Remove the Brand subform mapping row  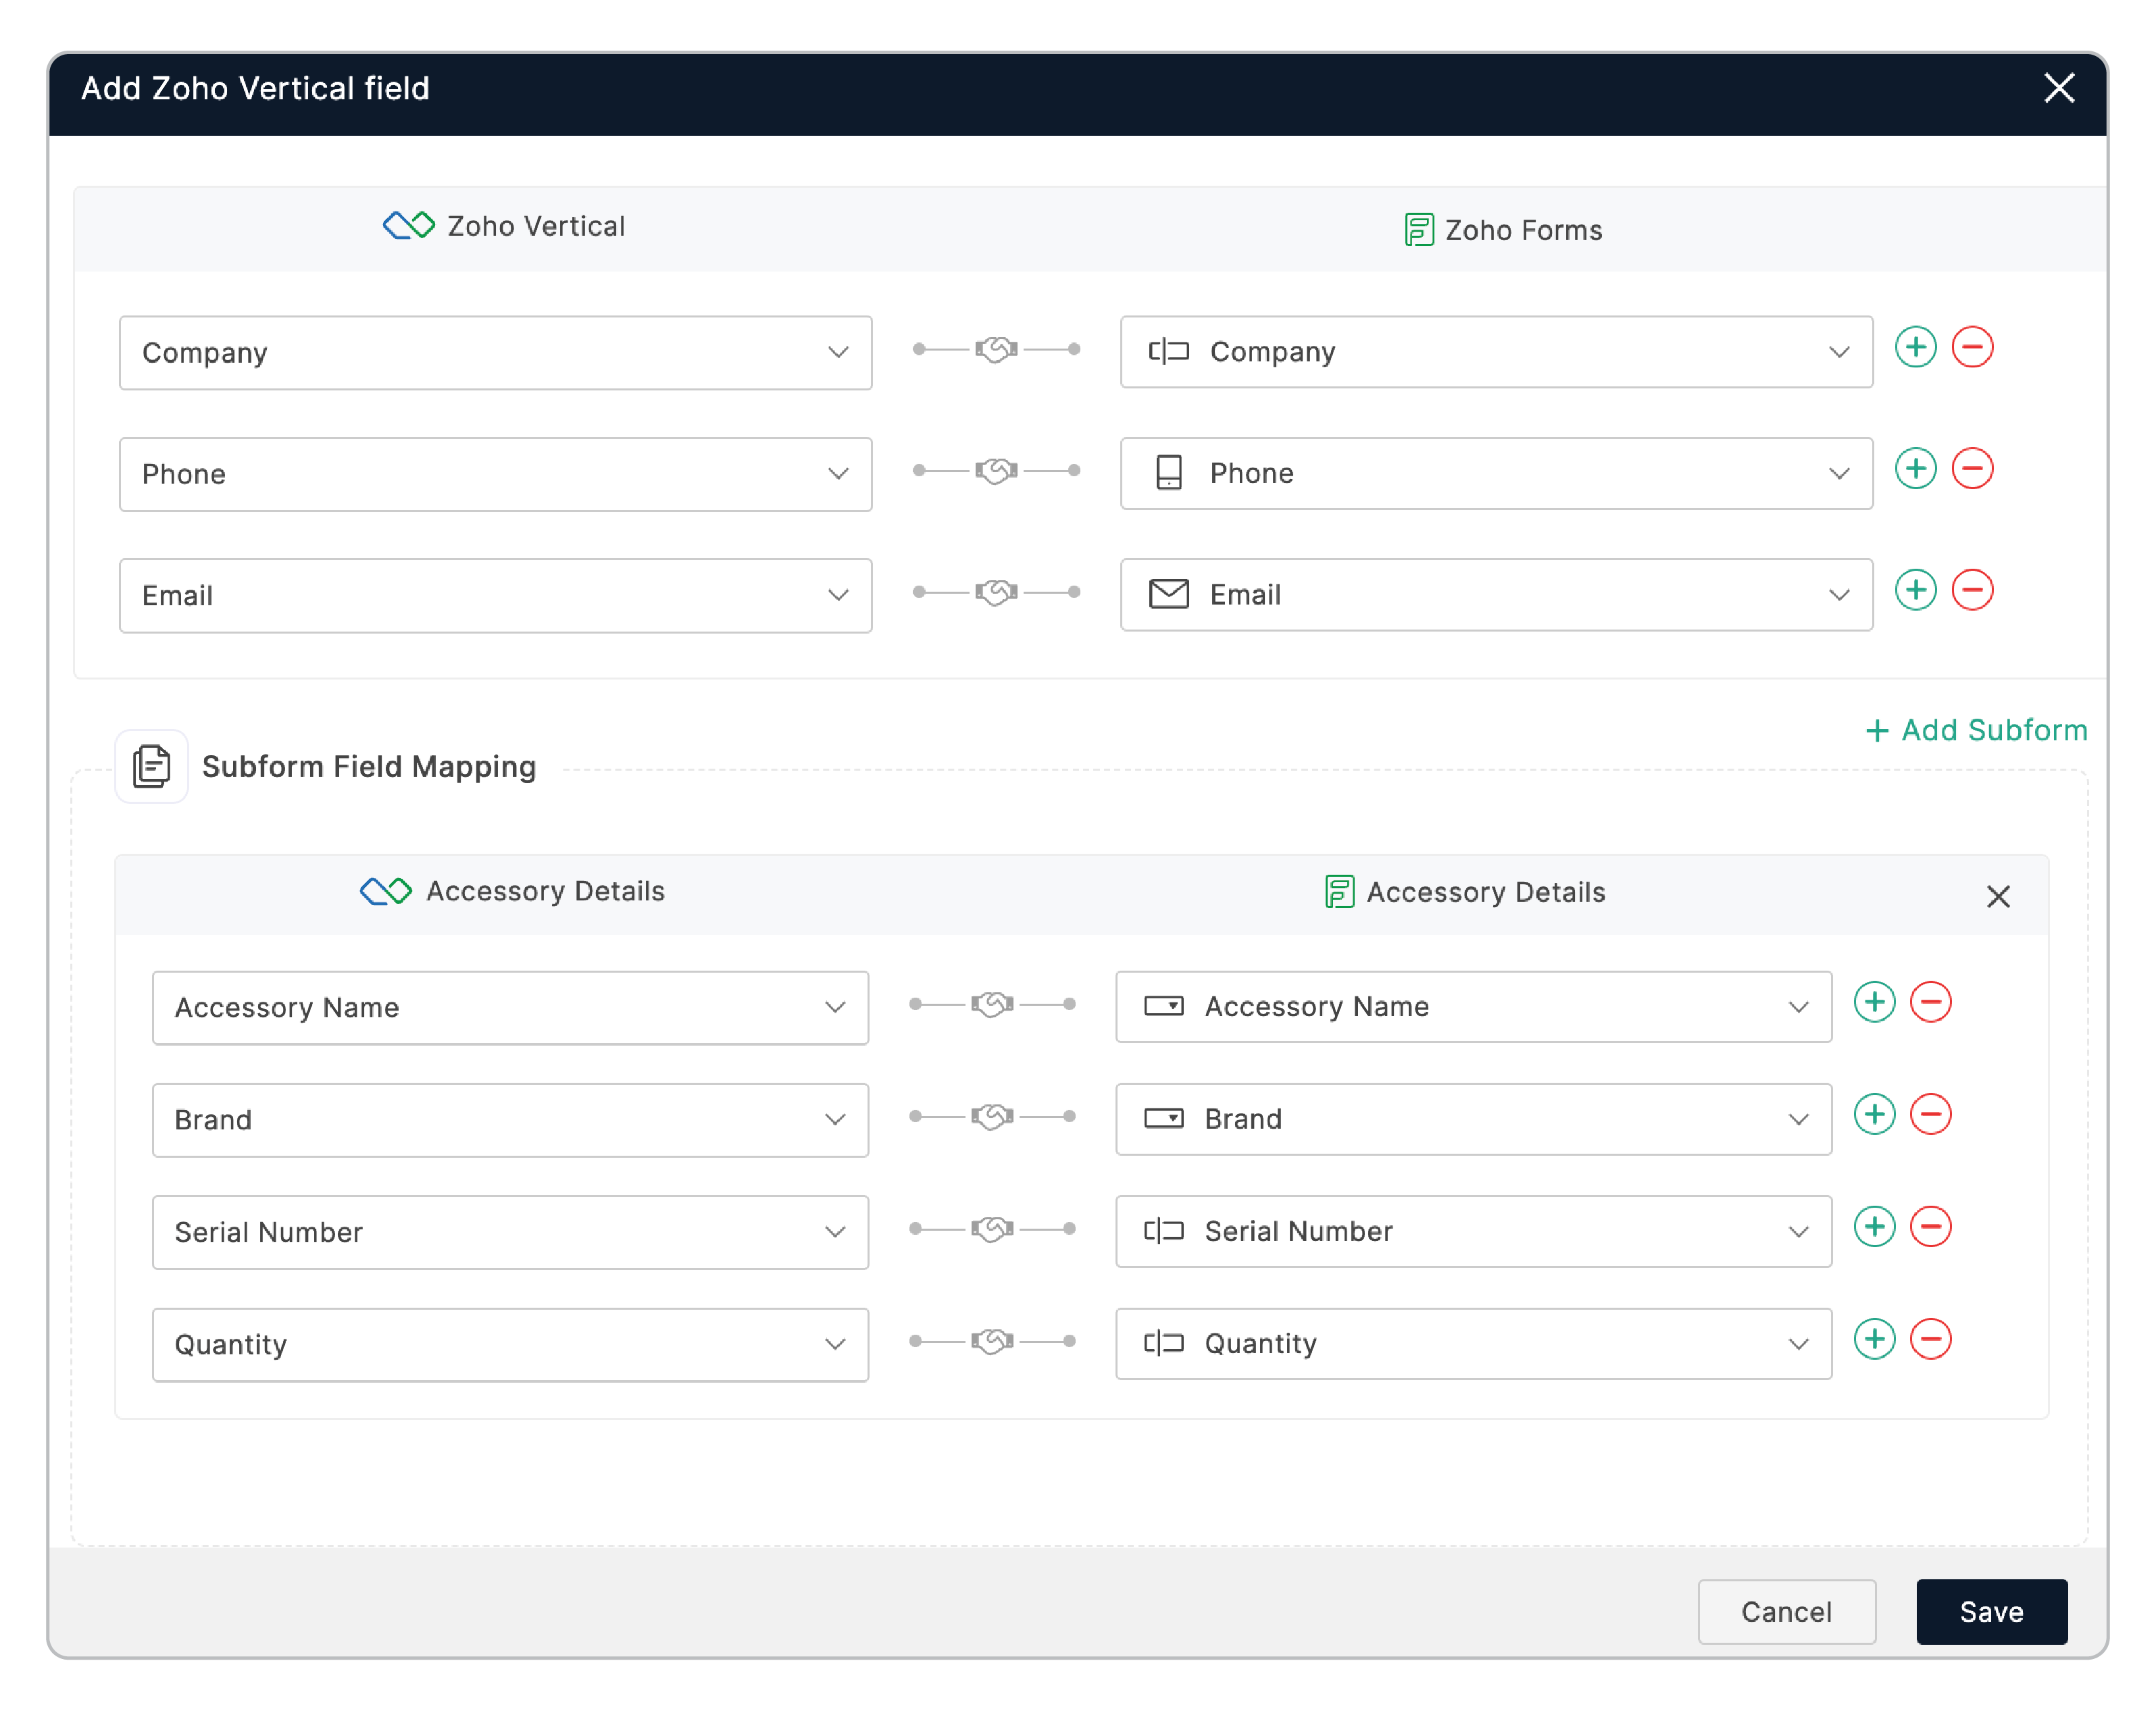pos(1930,1114)
